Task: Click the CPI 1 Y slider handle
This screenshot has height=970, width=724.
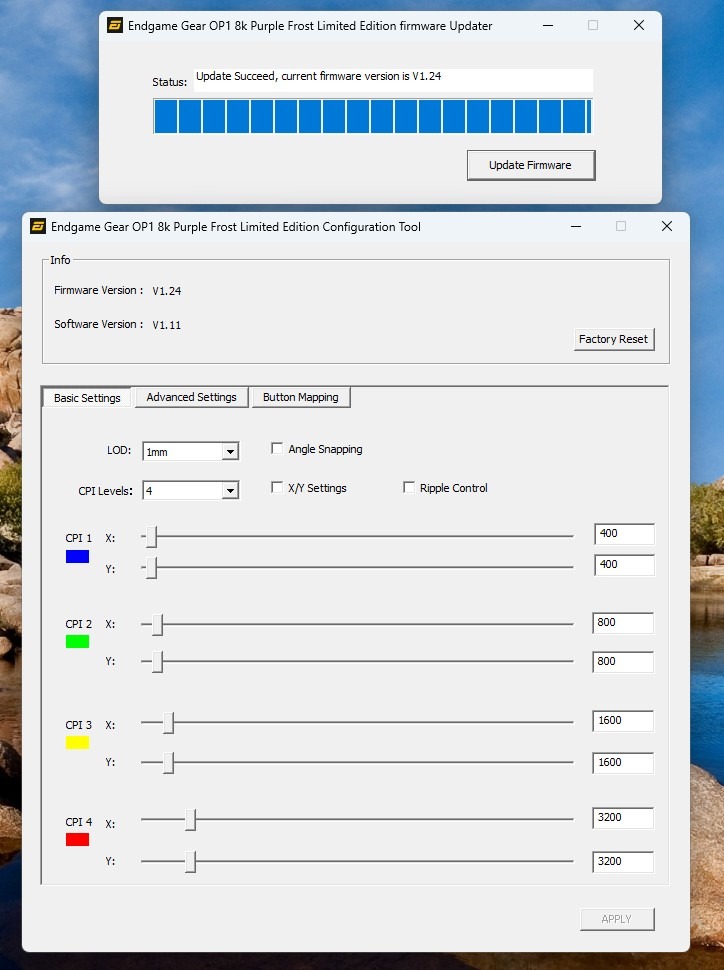Action: click(x=152, y=567)
